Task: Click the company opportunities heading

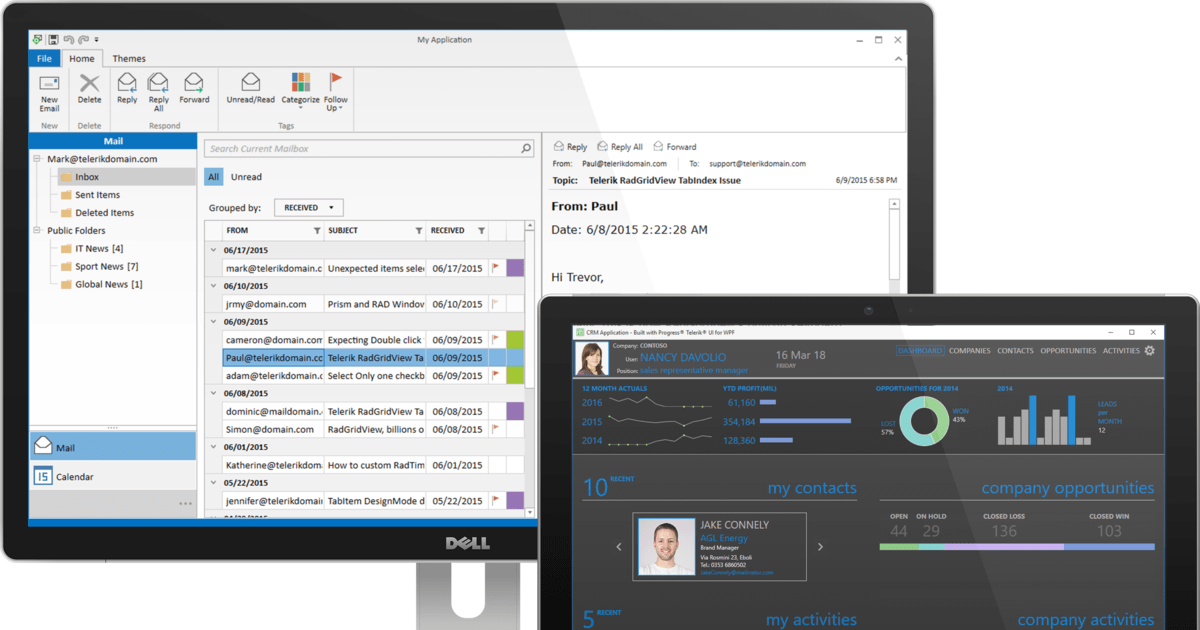Action: coord(1067,488)
